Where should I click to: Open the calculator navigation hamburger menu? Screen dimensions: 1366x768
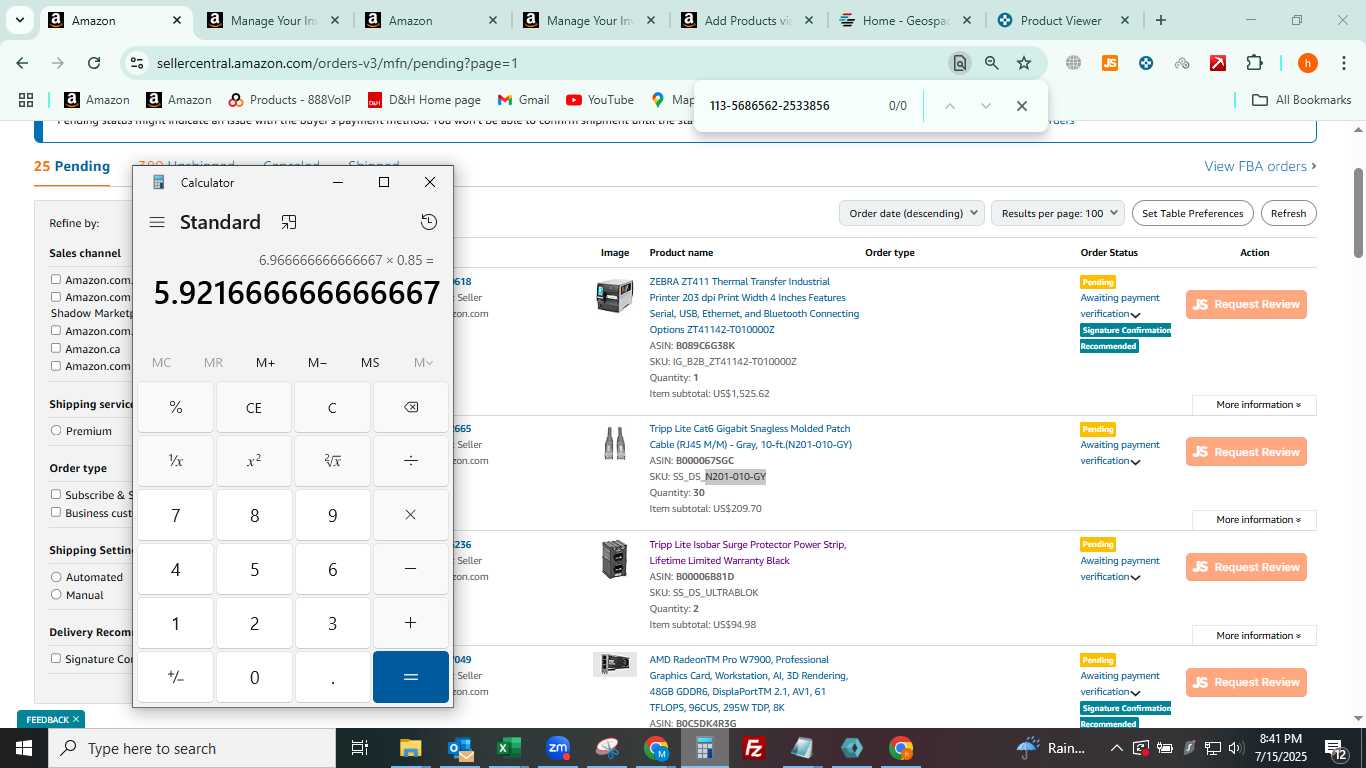click(157, 222)
